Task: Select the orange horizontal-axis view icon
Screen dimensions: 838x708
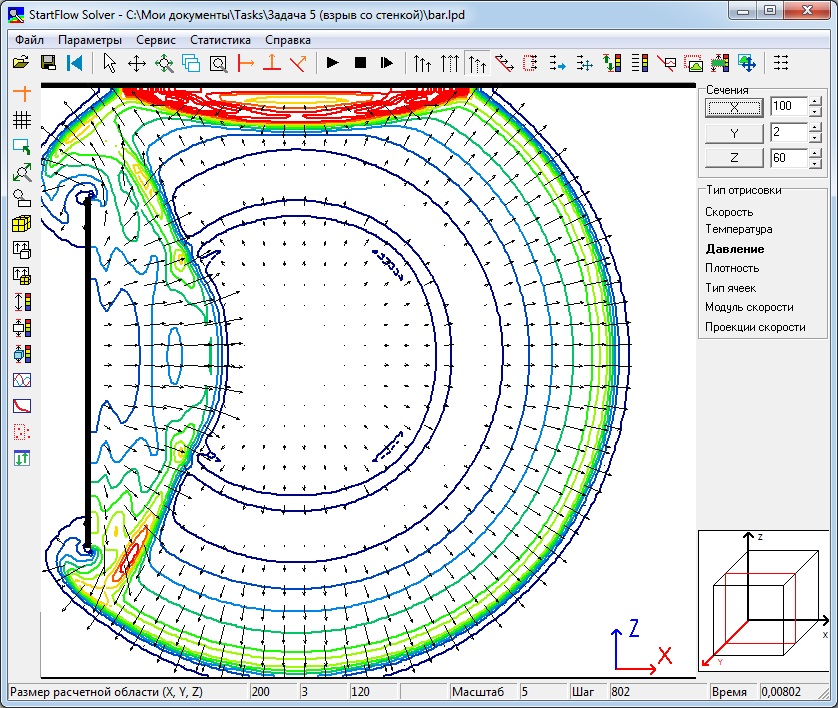Action: point(245,64)
